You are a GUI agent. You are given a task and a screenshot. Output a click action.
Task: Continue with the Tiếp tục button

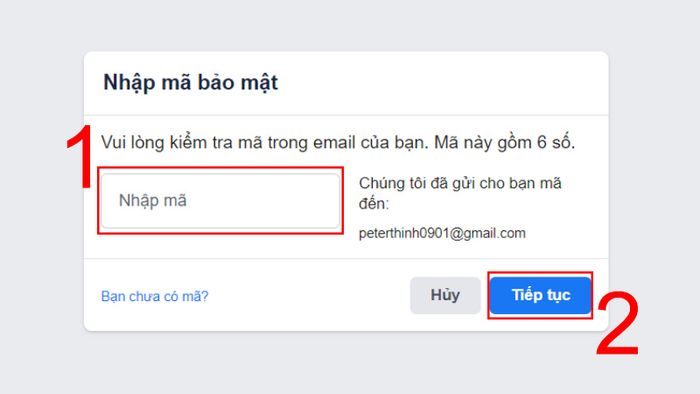[540, 295]
